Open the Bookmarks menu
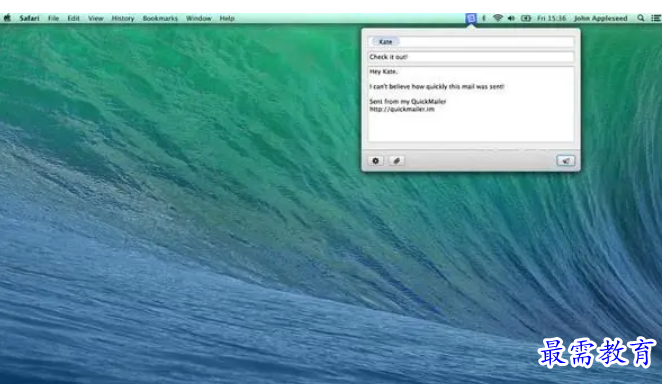 (160, 18)
